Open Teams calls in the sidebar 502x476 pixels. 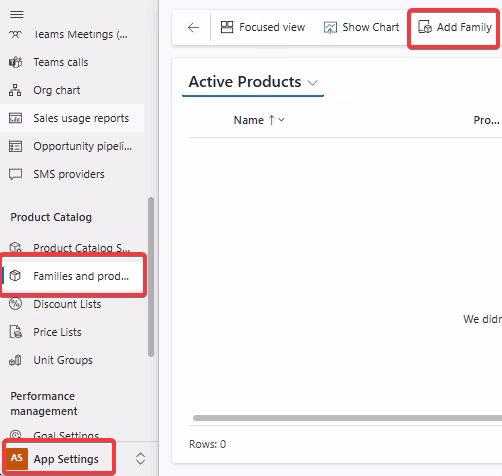[x=72, y=62]
